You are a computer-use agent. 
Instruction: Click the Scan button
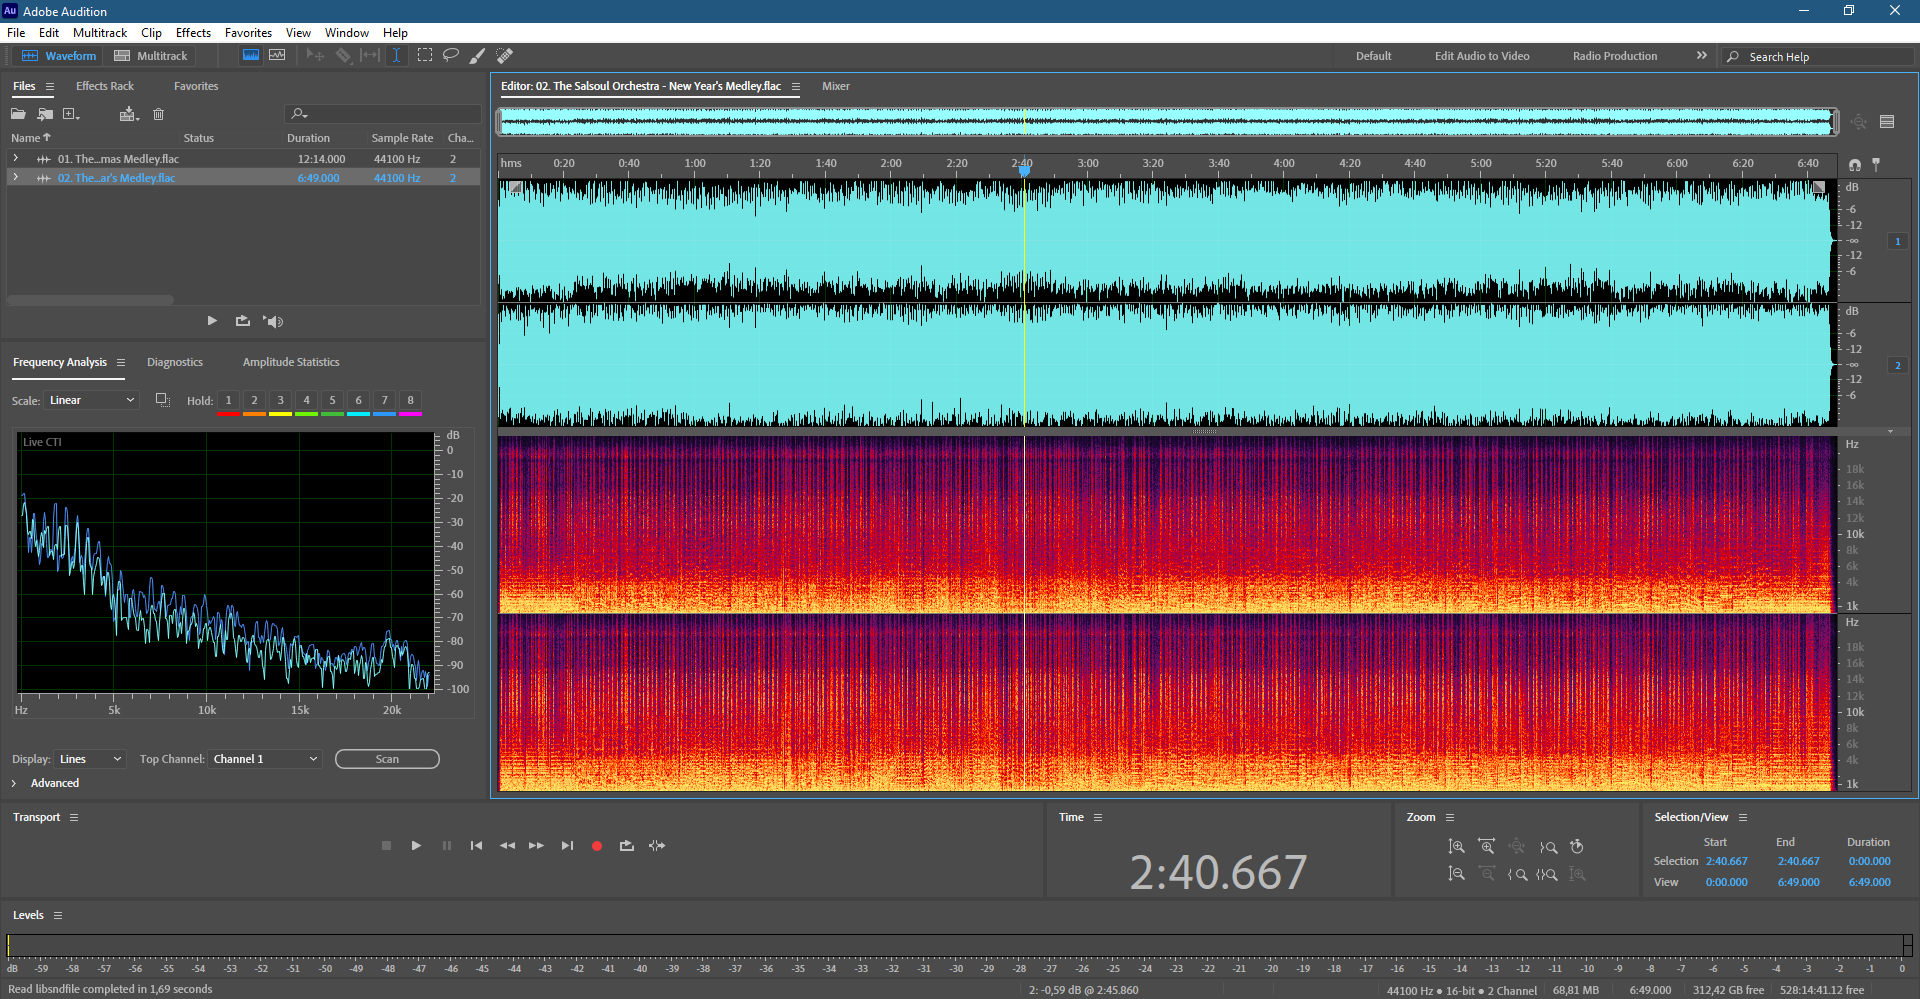coord(387,759)
